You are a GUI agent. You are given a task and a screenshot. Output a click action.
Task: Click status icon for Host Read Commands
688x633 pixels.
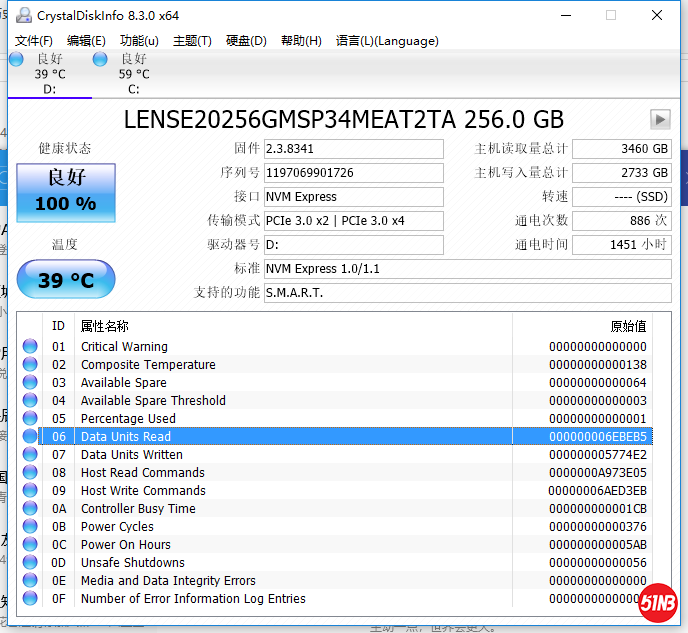[30, 472]
